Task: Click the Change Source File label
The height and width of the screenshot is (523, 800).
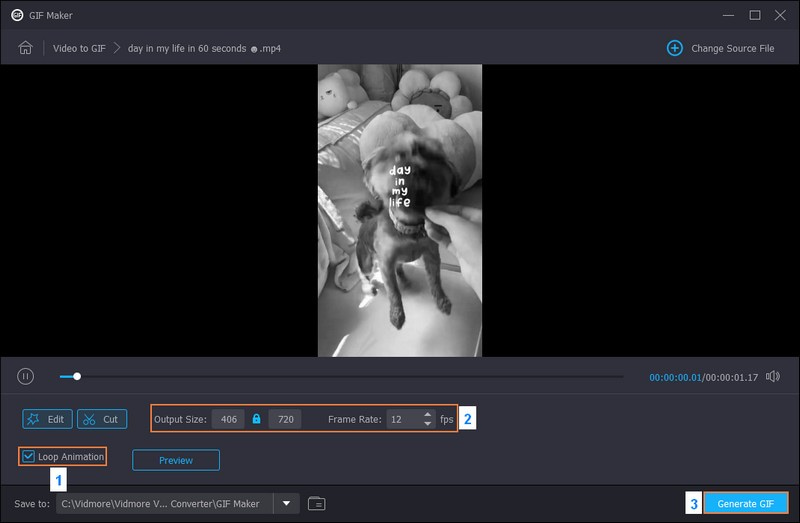Action: [733, 48]
